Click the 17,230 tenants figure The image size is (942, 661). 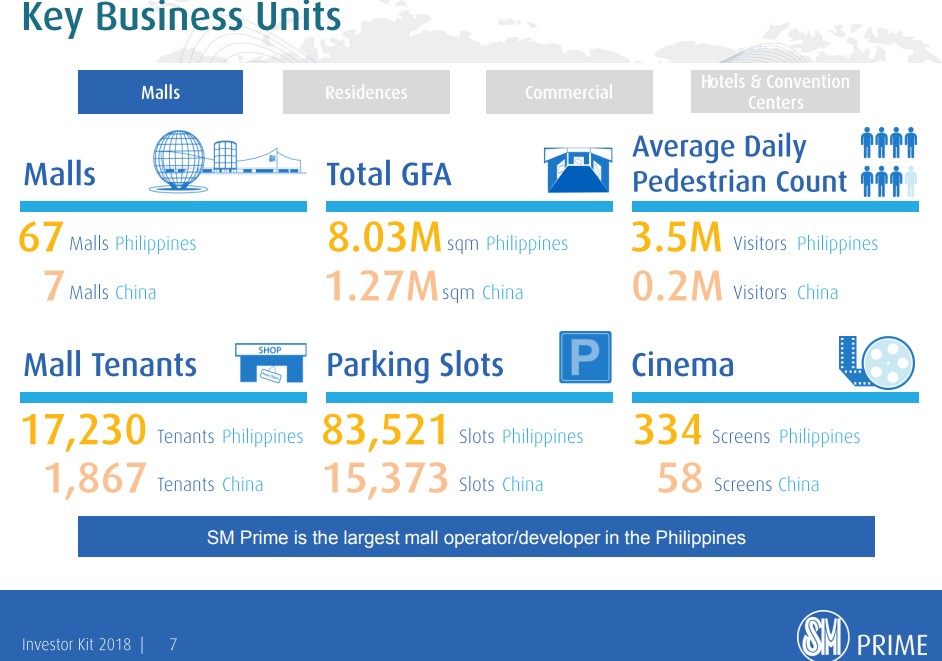84,430
